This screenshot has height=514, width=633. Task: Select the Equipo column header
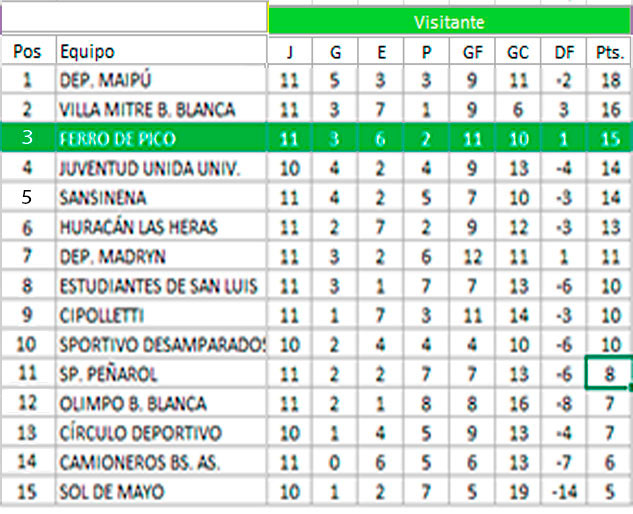[161, 51]
